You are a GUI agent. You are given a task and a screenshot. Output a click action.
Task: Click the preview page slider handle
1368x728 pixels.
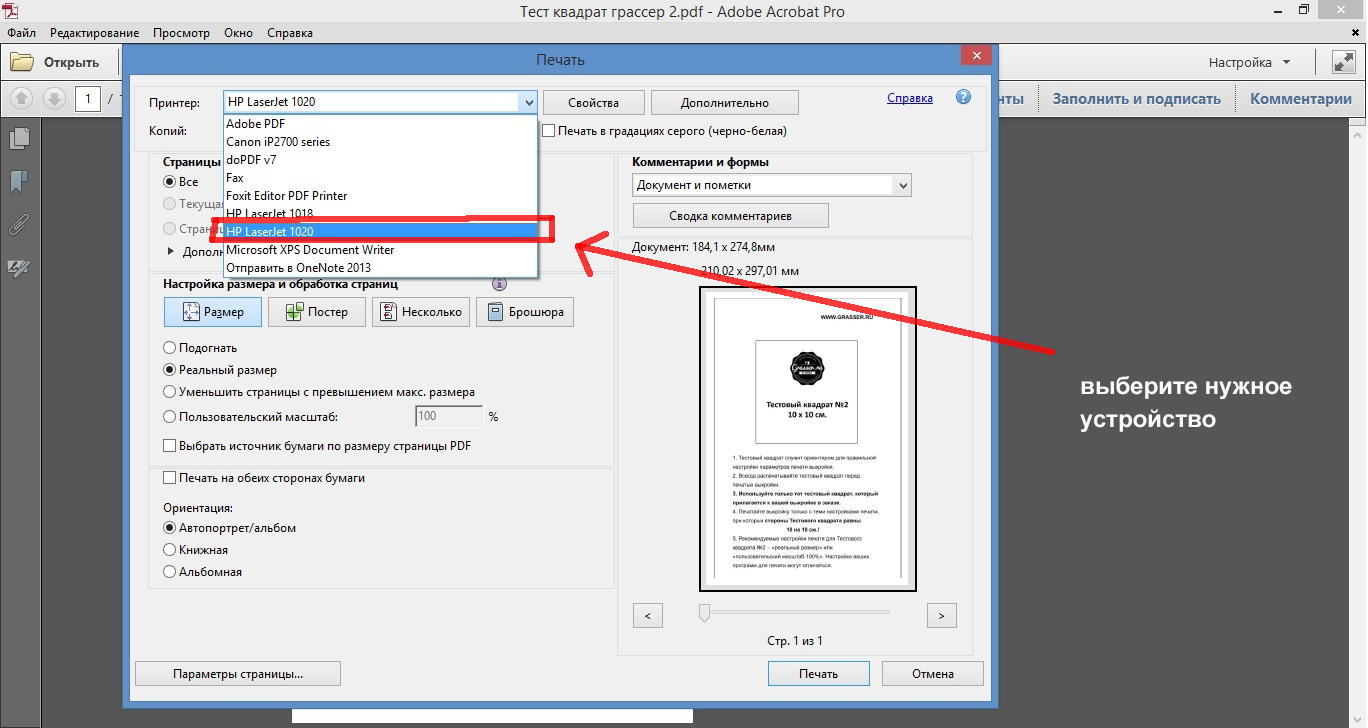click(x=704, y=612)
